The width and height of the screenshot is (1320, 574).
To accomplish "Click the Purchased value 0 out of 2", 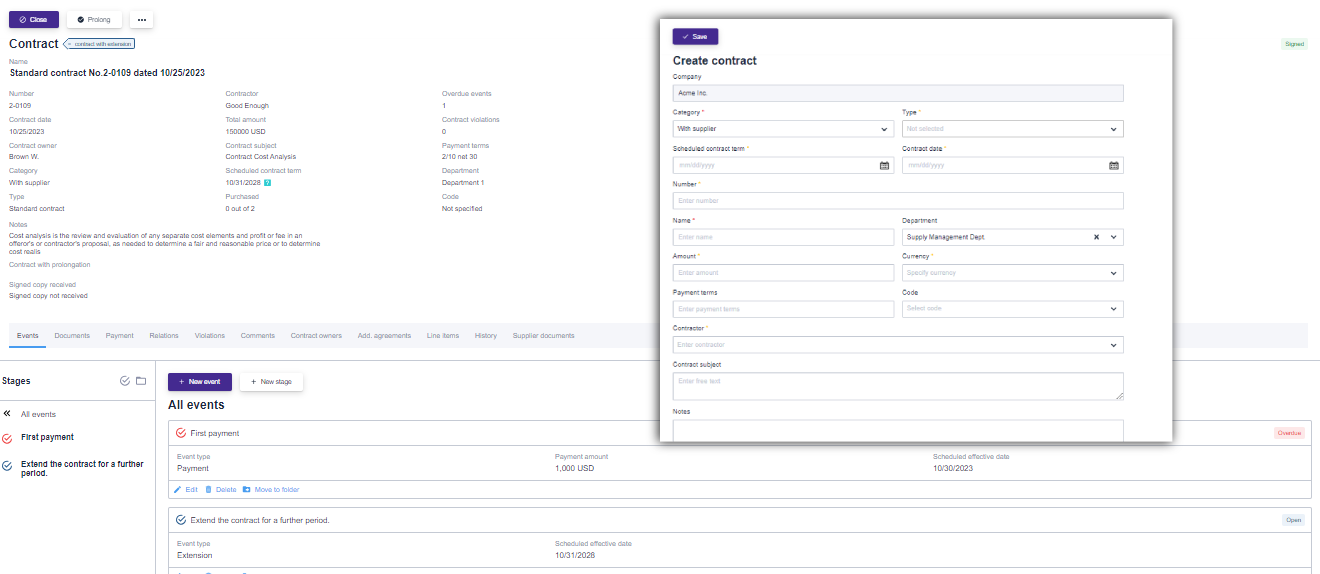I will tap(240, 209).
